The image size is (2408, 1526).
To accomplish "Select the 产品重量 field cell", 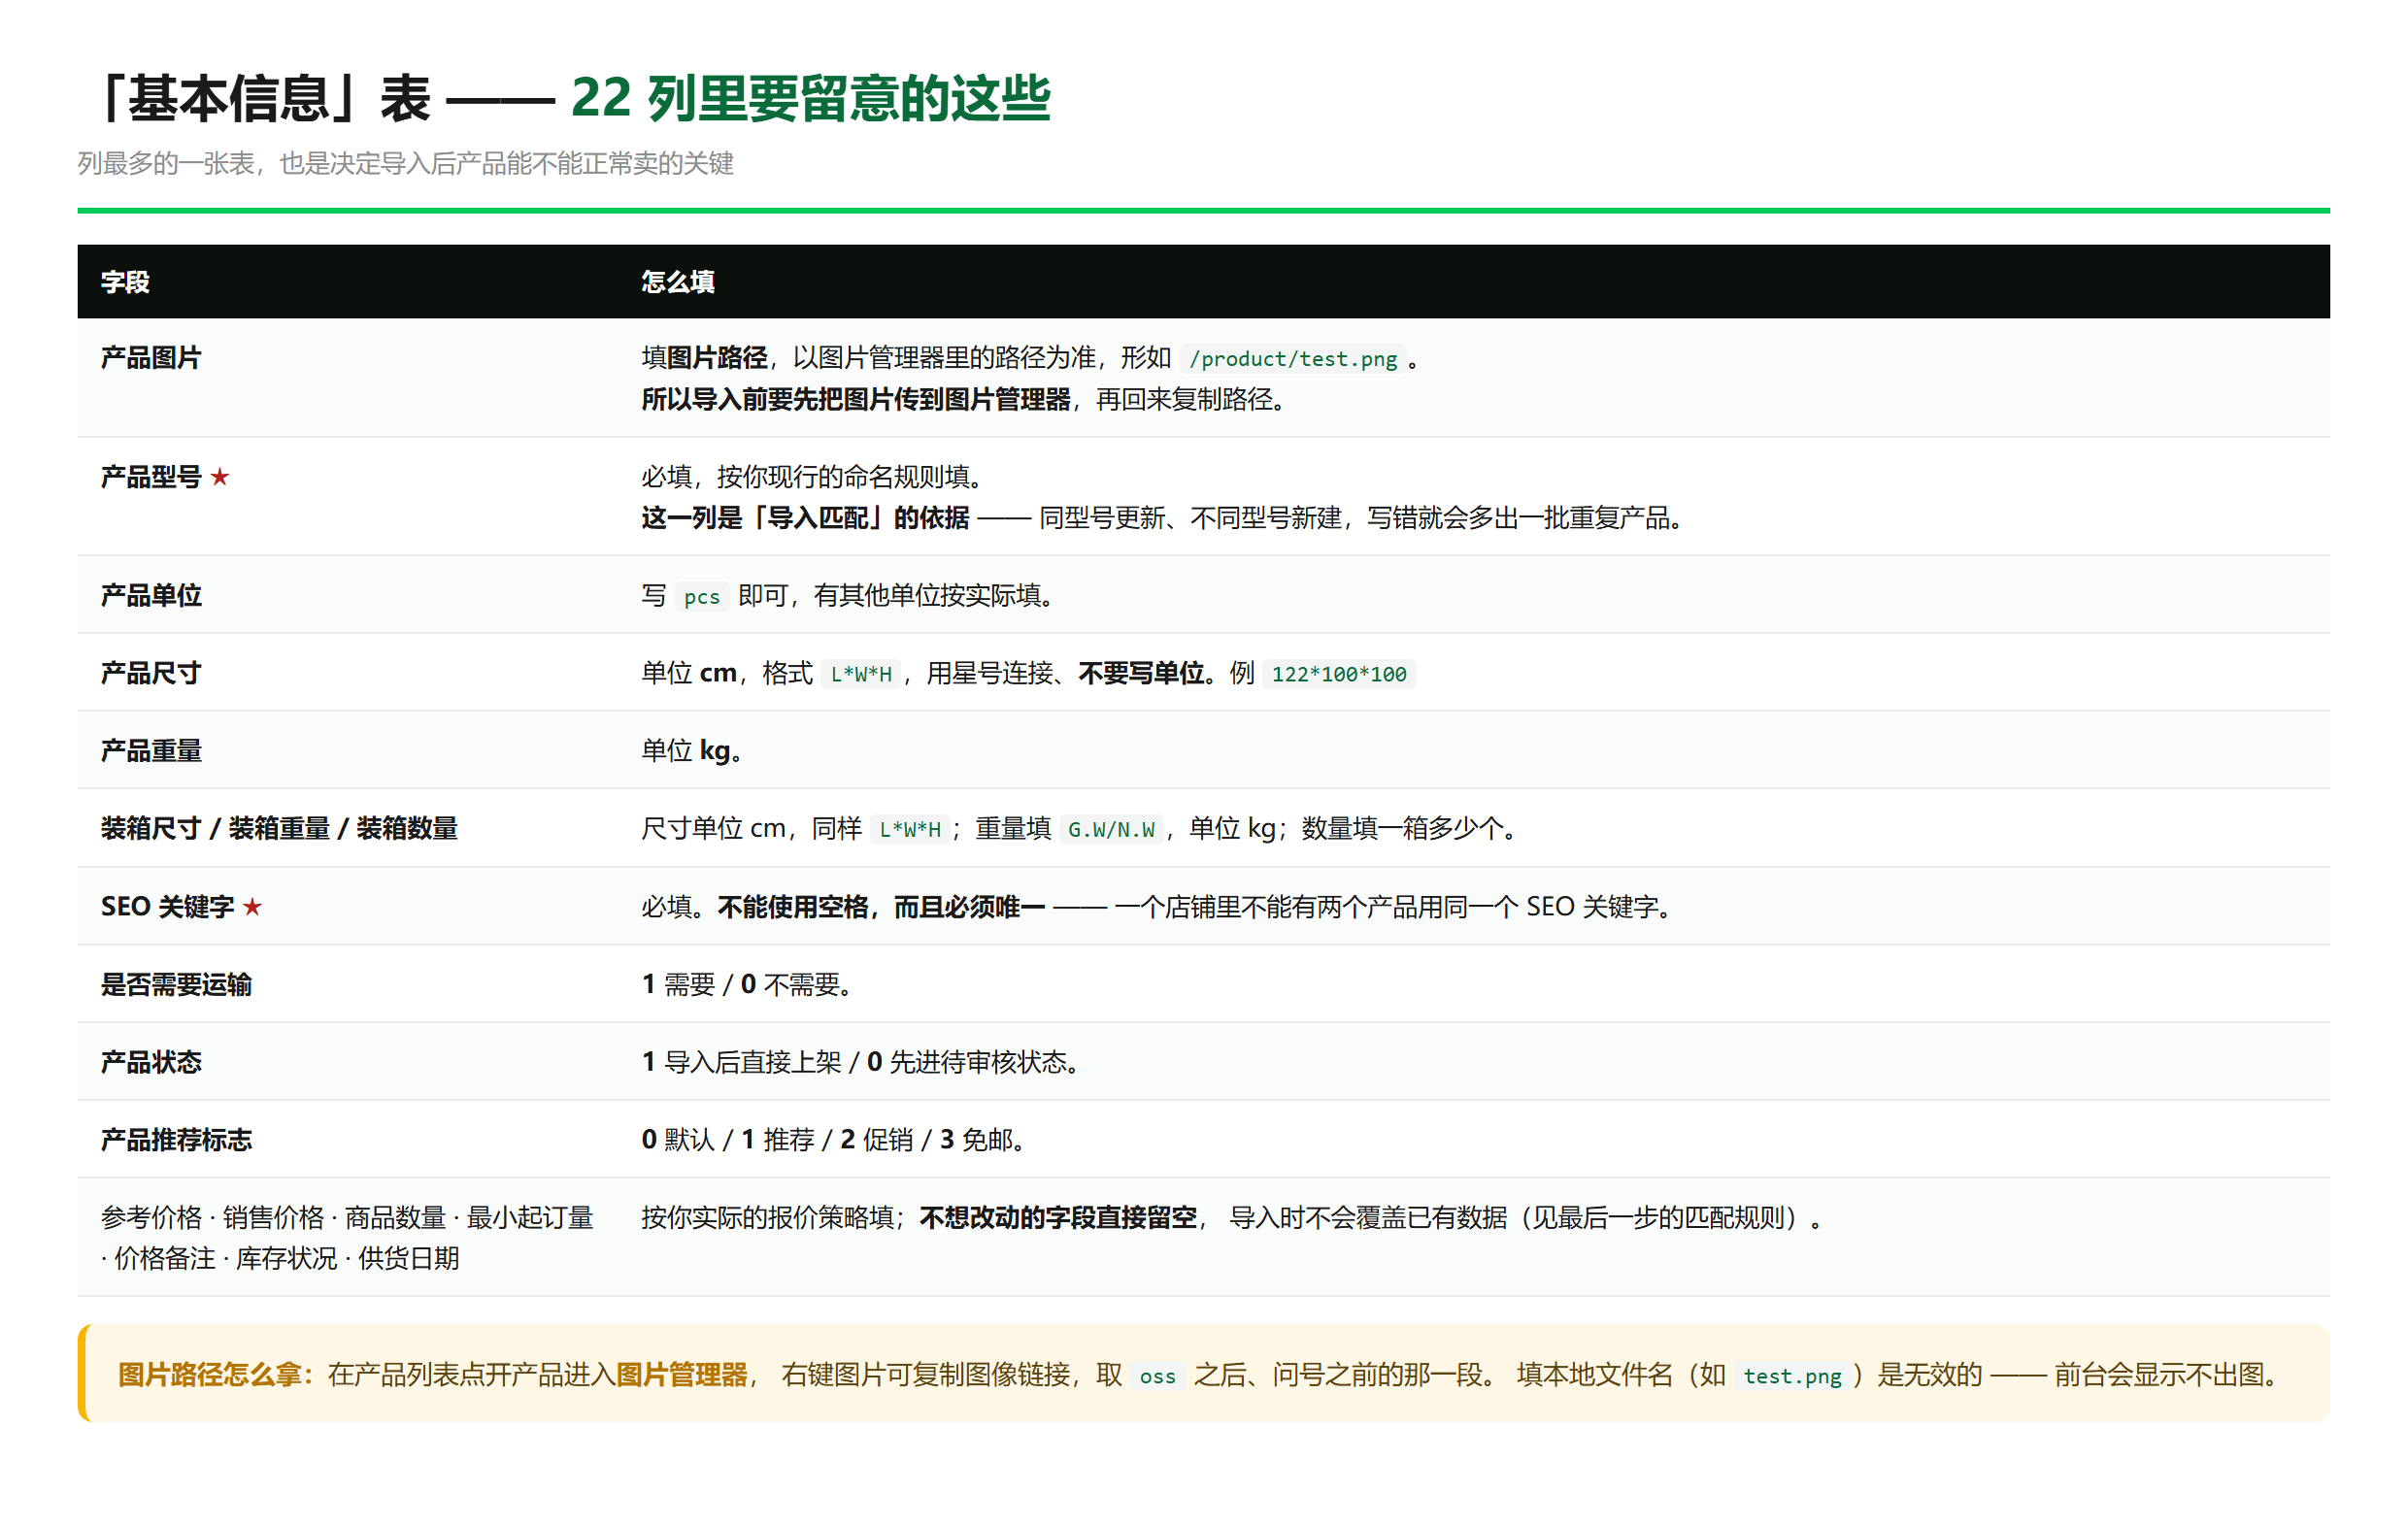I will pyautogui.click(x=348, y=750).
